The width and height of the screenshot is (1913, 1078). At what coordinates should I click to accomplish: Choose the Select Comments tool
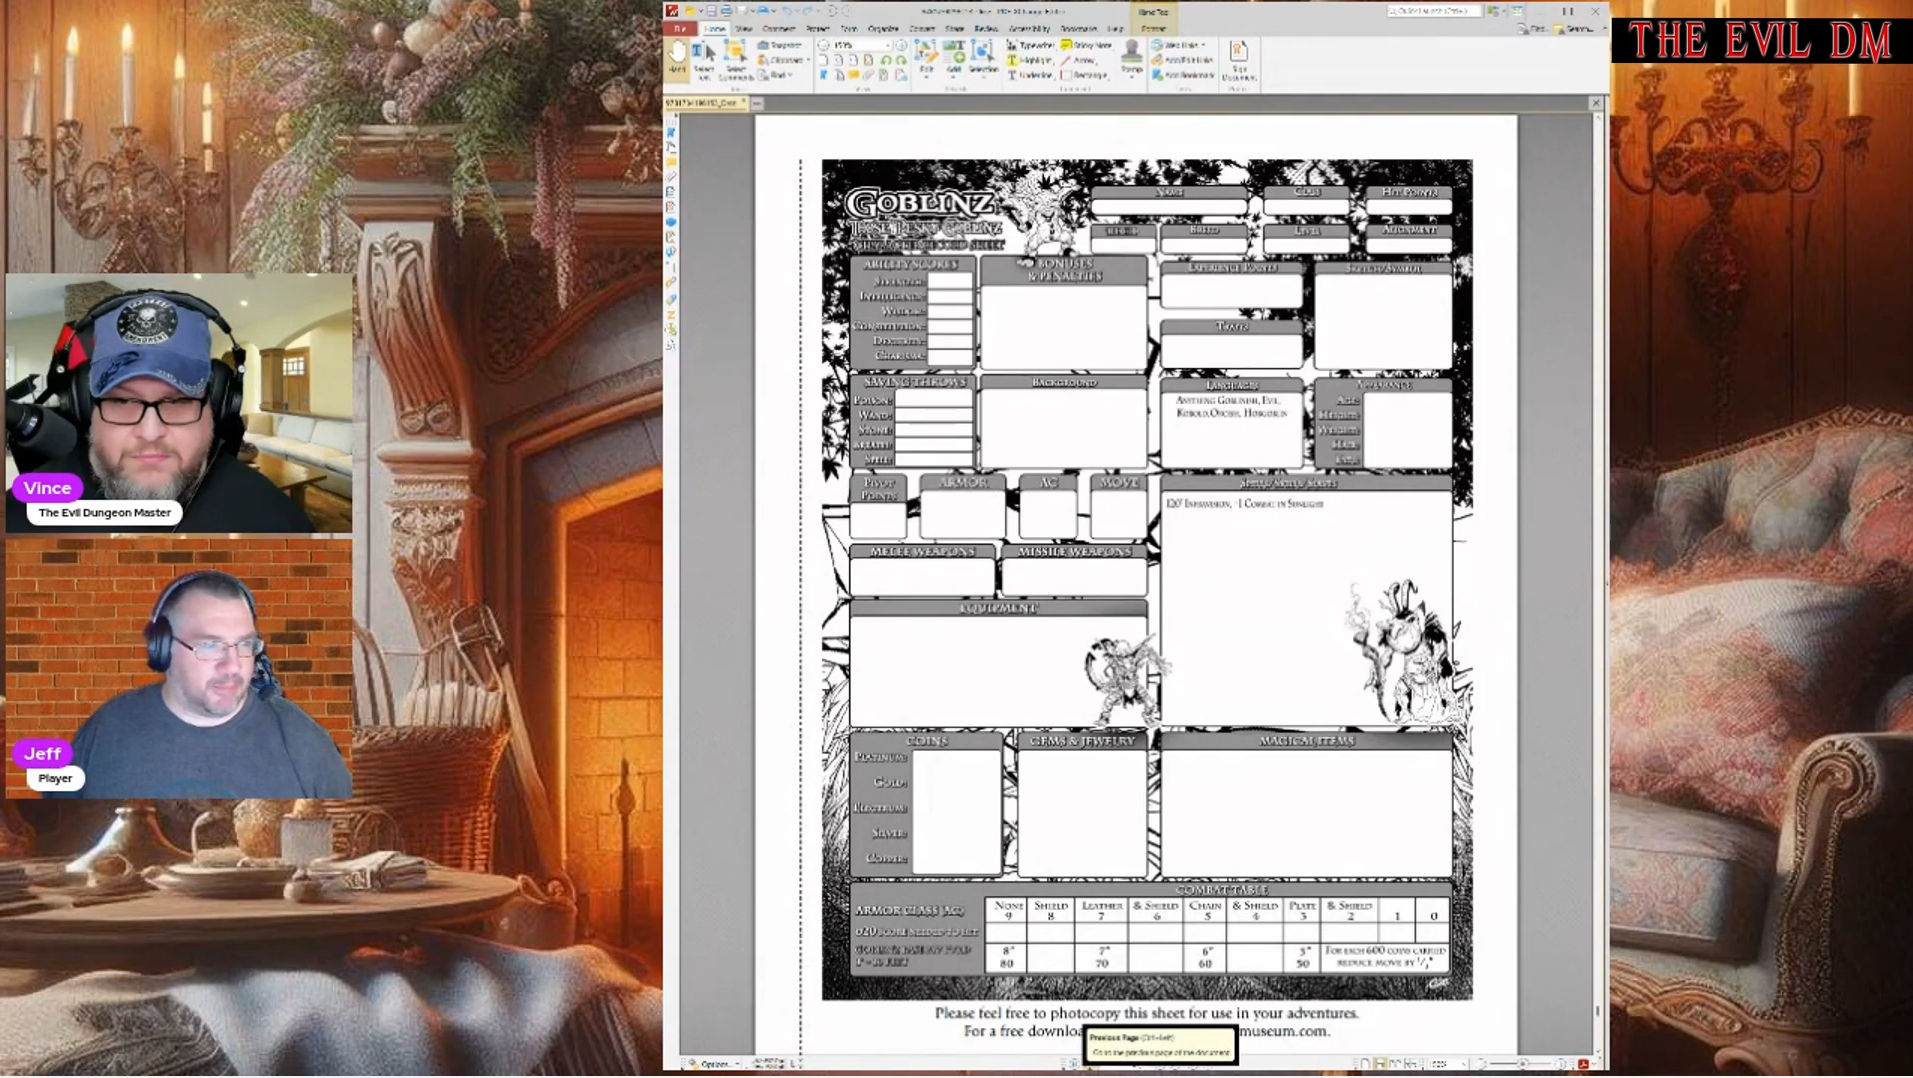click(x=736, y=61)
